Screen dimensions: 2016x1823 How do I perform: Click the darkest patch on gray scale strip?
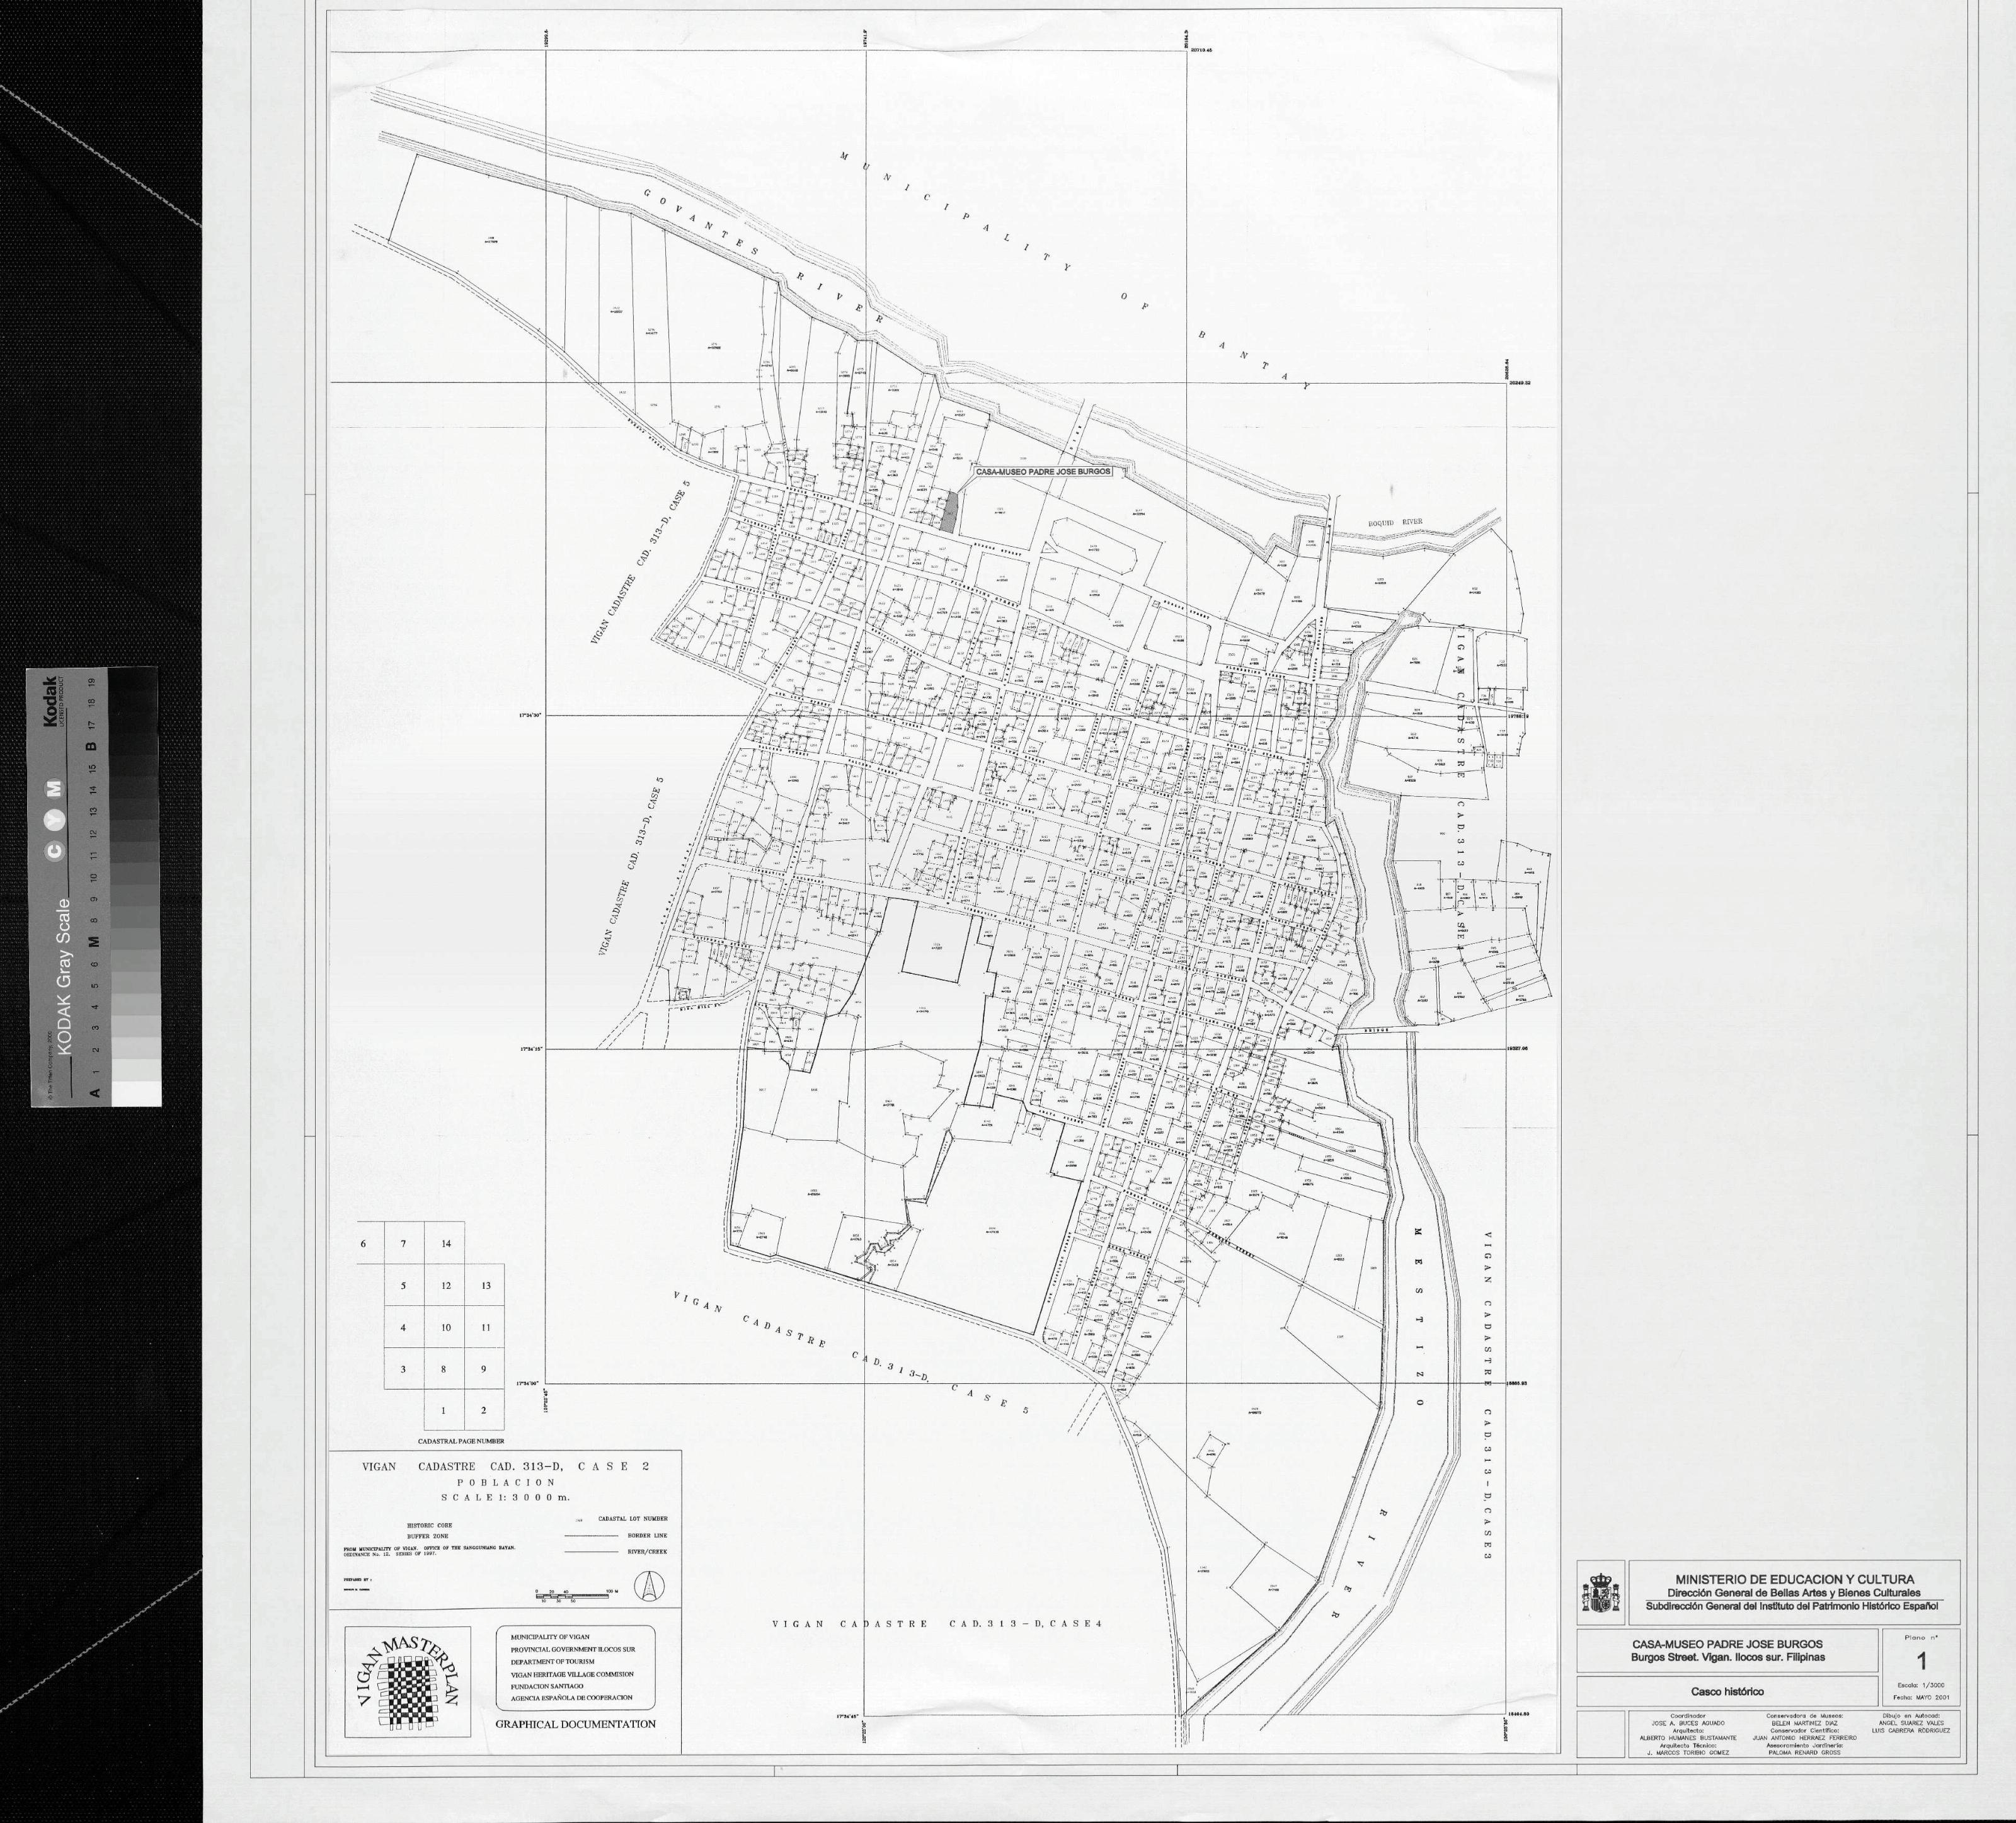[134, 682]
